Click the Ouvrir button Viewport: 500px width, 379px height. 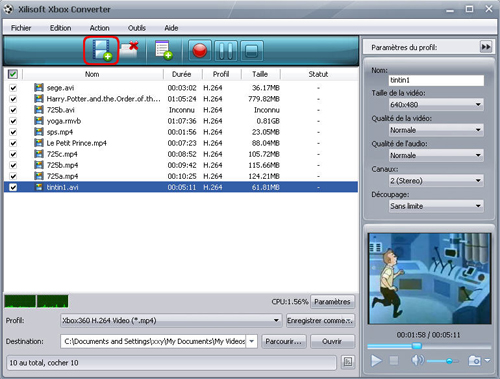click(x=332, y=341)
